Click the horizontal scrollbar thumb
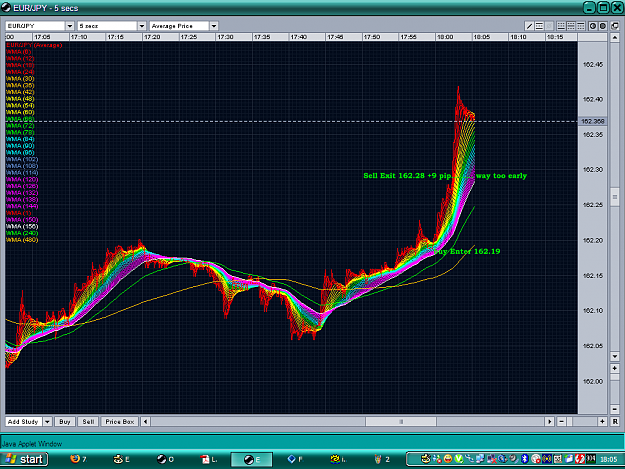Image resolution: width=625 pixels, height=469 pixels. point(401,421)
